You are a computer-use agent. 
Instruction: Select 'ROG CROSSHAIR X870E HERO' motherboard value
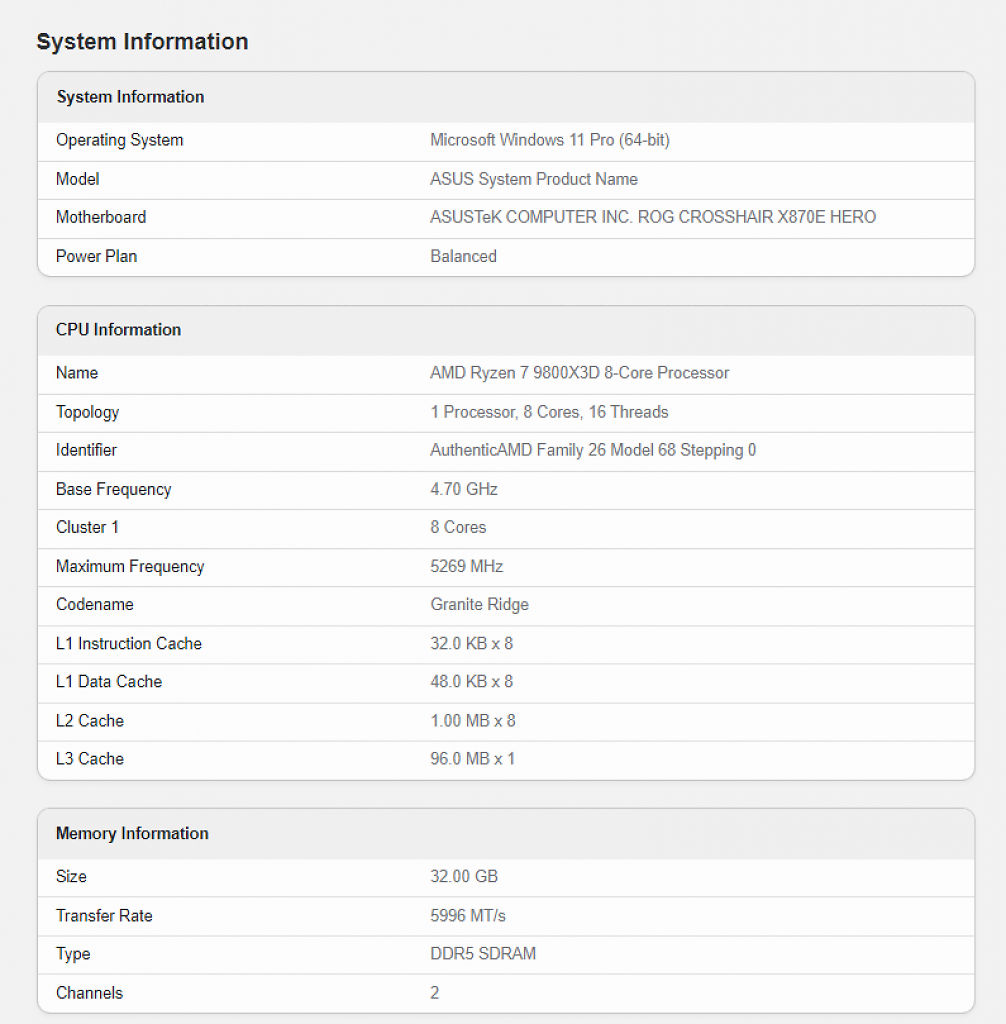point(756,217)
